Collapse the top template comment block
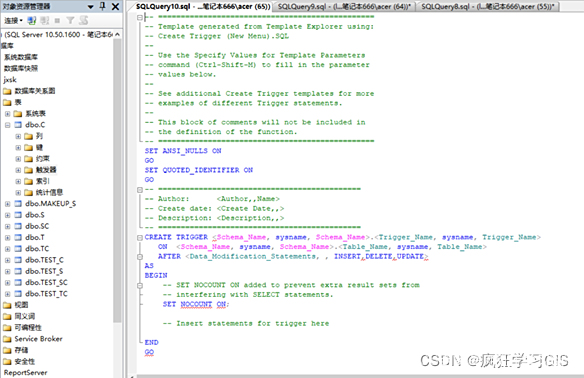Screen dimensions: 584x378 (140, 17)
